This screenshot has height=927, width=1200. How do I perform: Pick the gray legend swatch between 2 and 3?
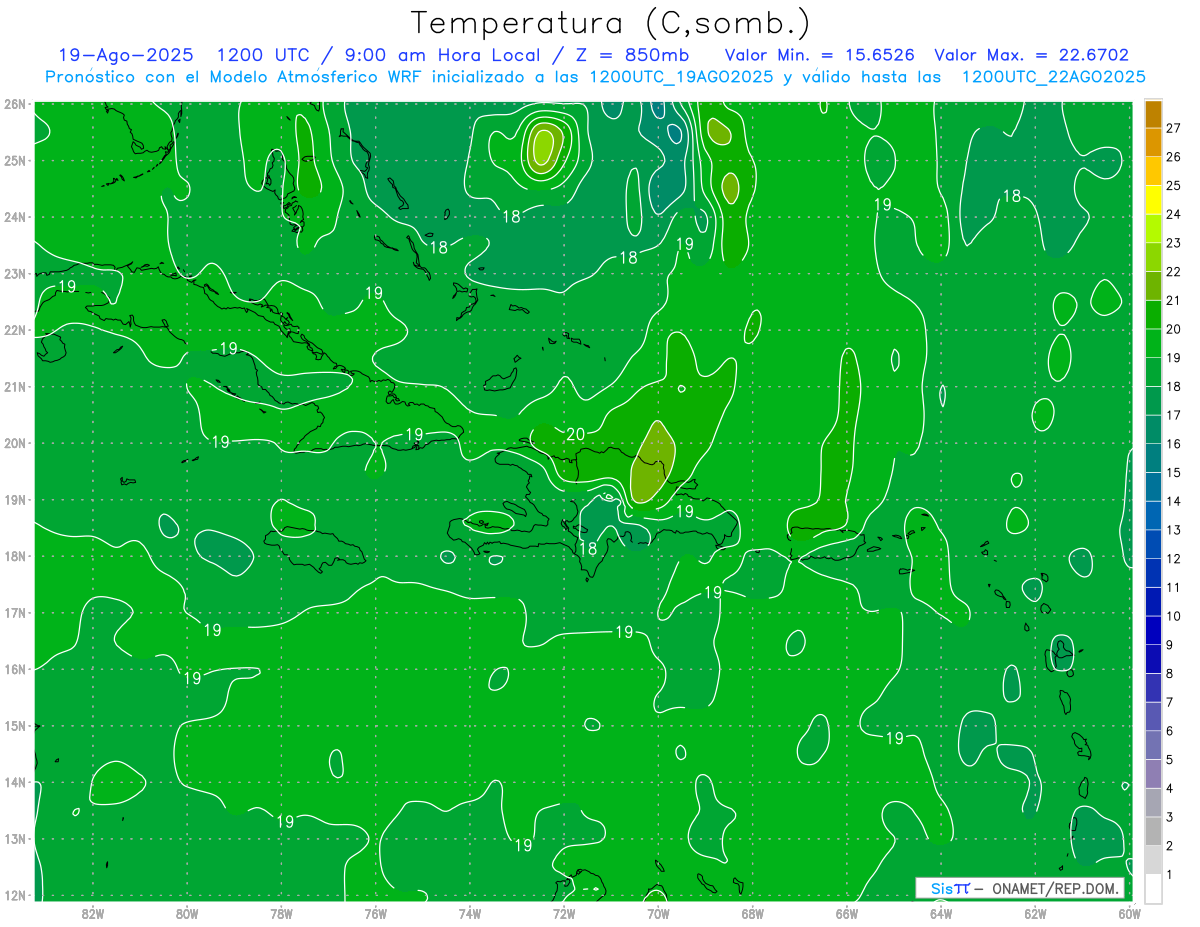(x=1153, y=831)
